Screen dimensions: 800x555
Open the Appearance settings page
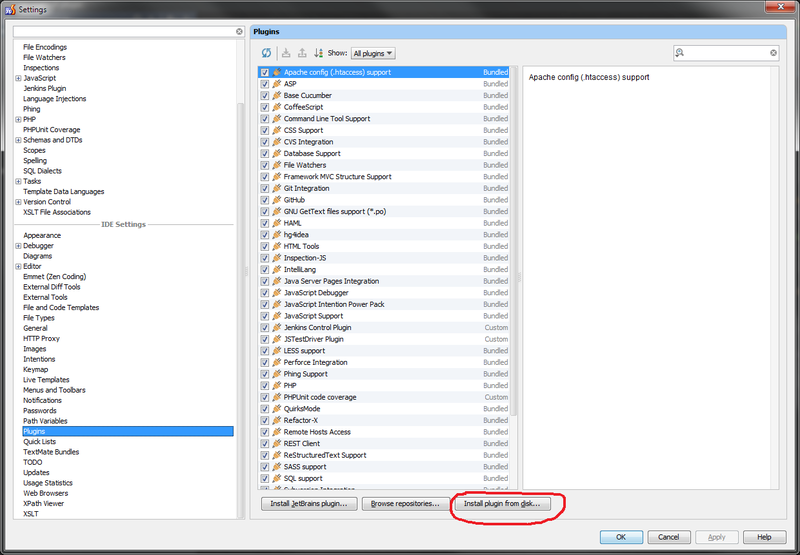coord(42,235)
